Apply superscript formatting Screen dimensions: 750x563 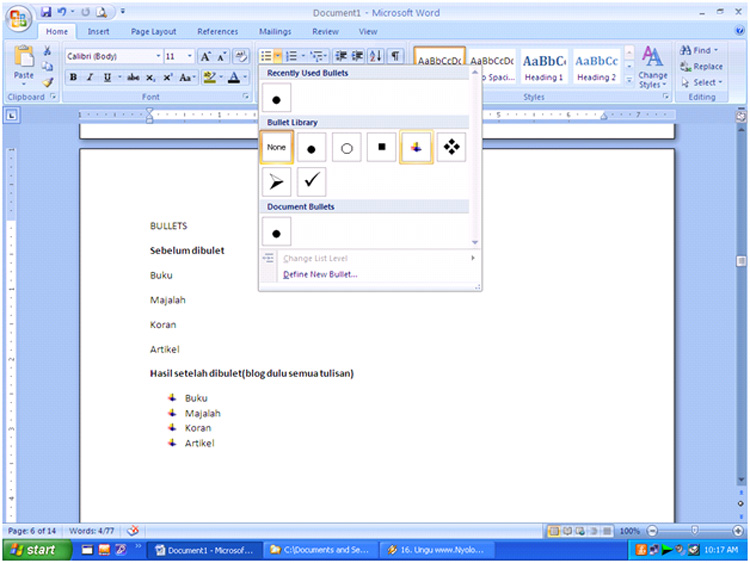167,77
